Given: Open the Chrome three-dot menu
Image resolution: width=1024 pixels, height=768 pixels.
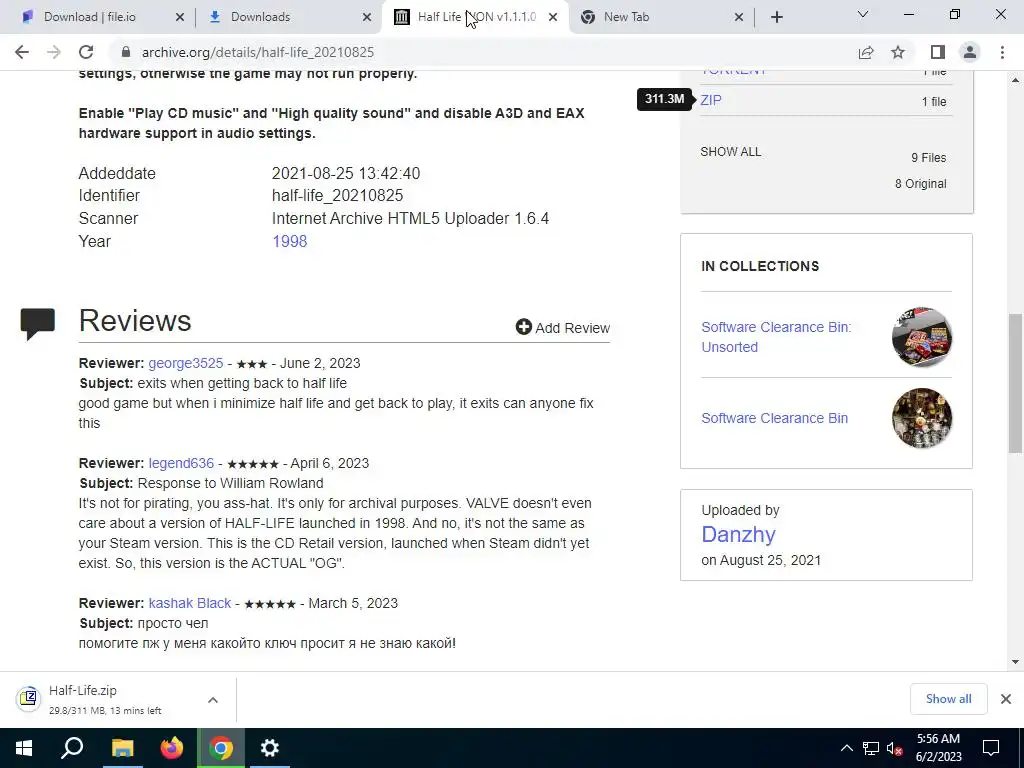Looking at the screenshot, I should pos(1002,52).
